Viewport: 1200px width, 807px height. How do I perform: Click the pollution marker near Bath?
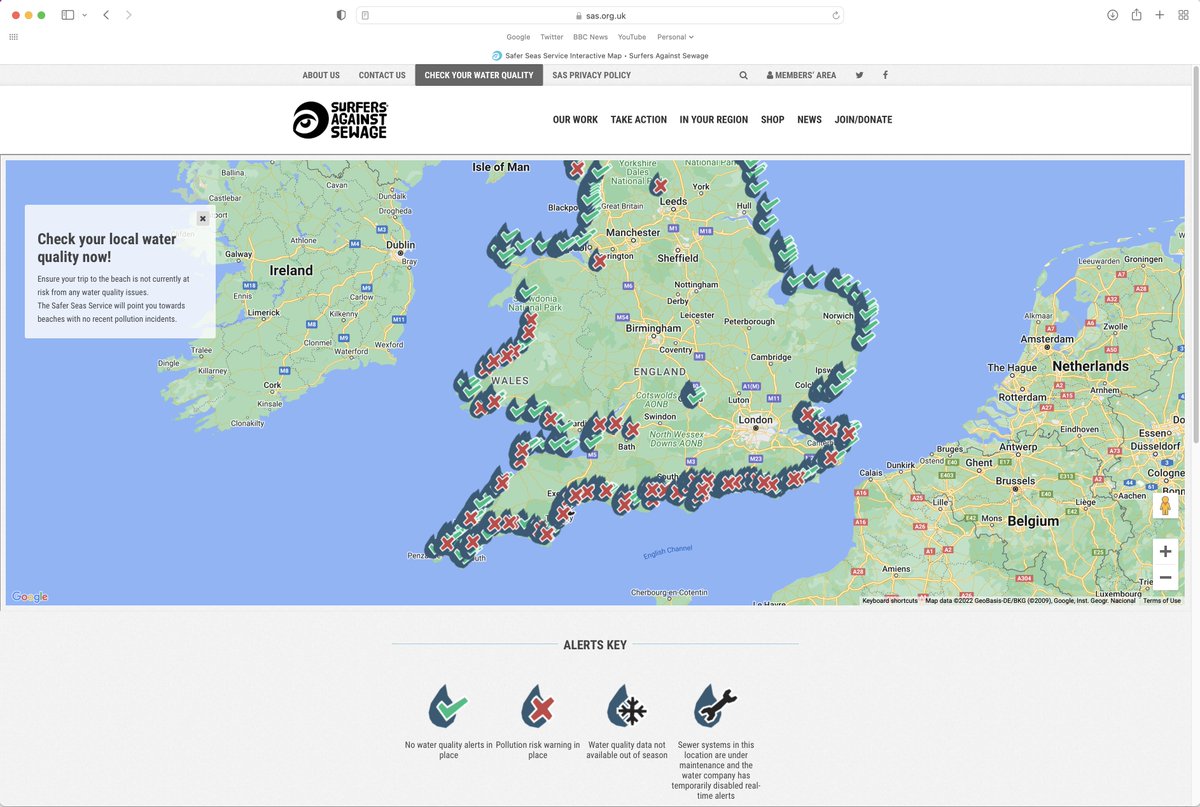pos(631,427)
